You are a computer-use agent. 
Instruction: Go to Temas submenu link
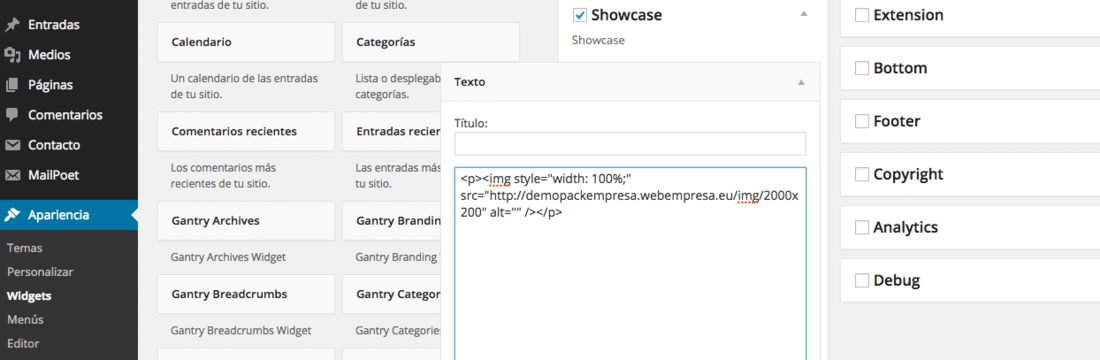click(25, 248)
